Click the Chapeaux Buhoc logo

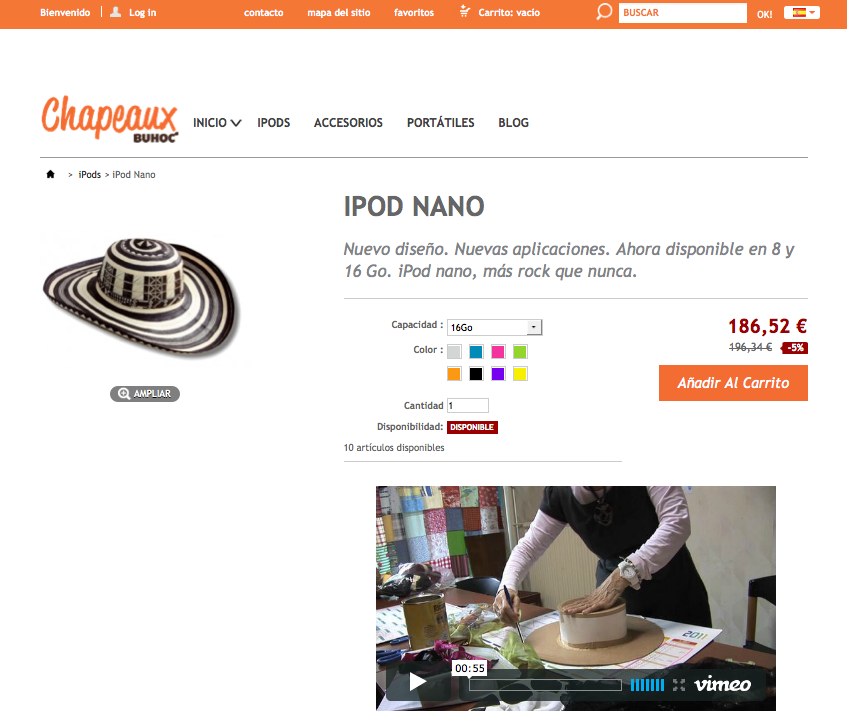pyautogui.click(x=110, y=119)
